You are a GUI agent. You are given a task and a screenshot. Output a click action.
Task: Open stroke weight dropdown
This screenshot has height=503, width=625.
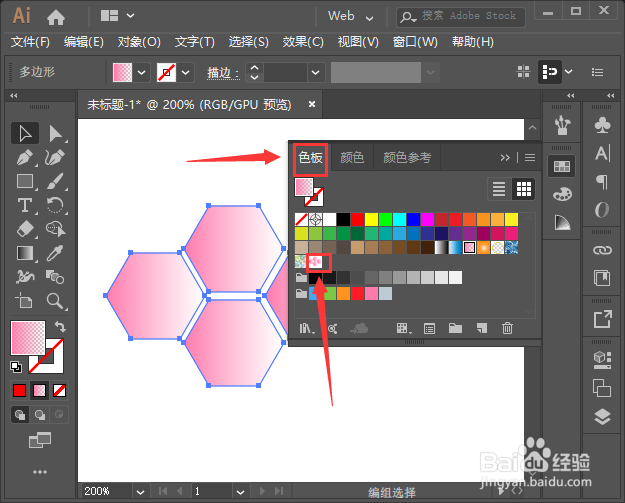(x=316, y=73)
